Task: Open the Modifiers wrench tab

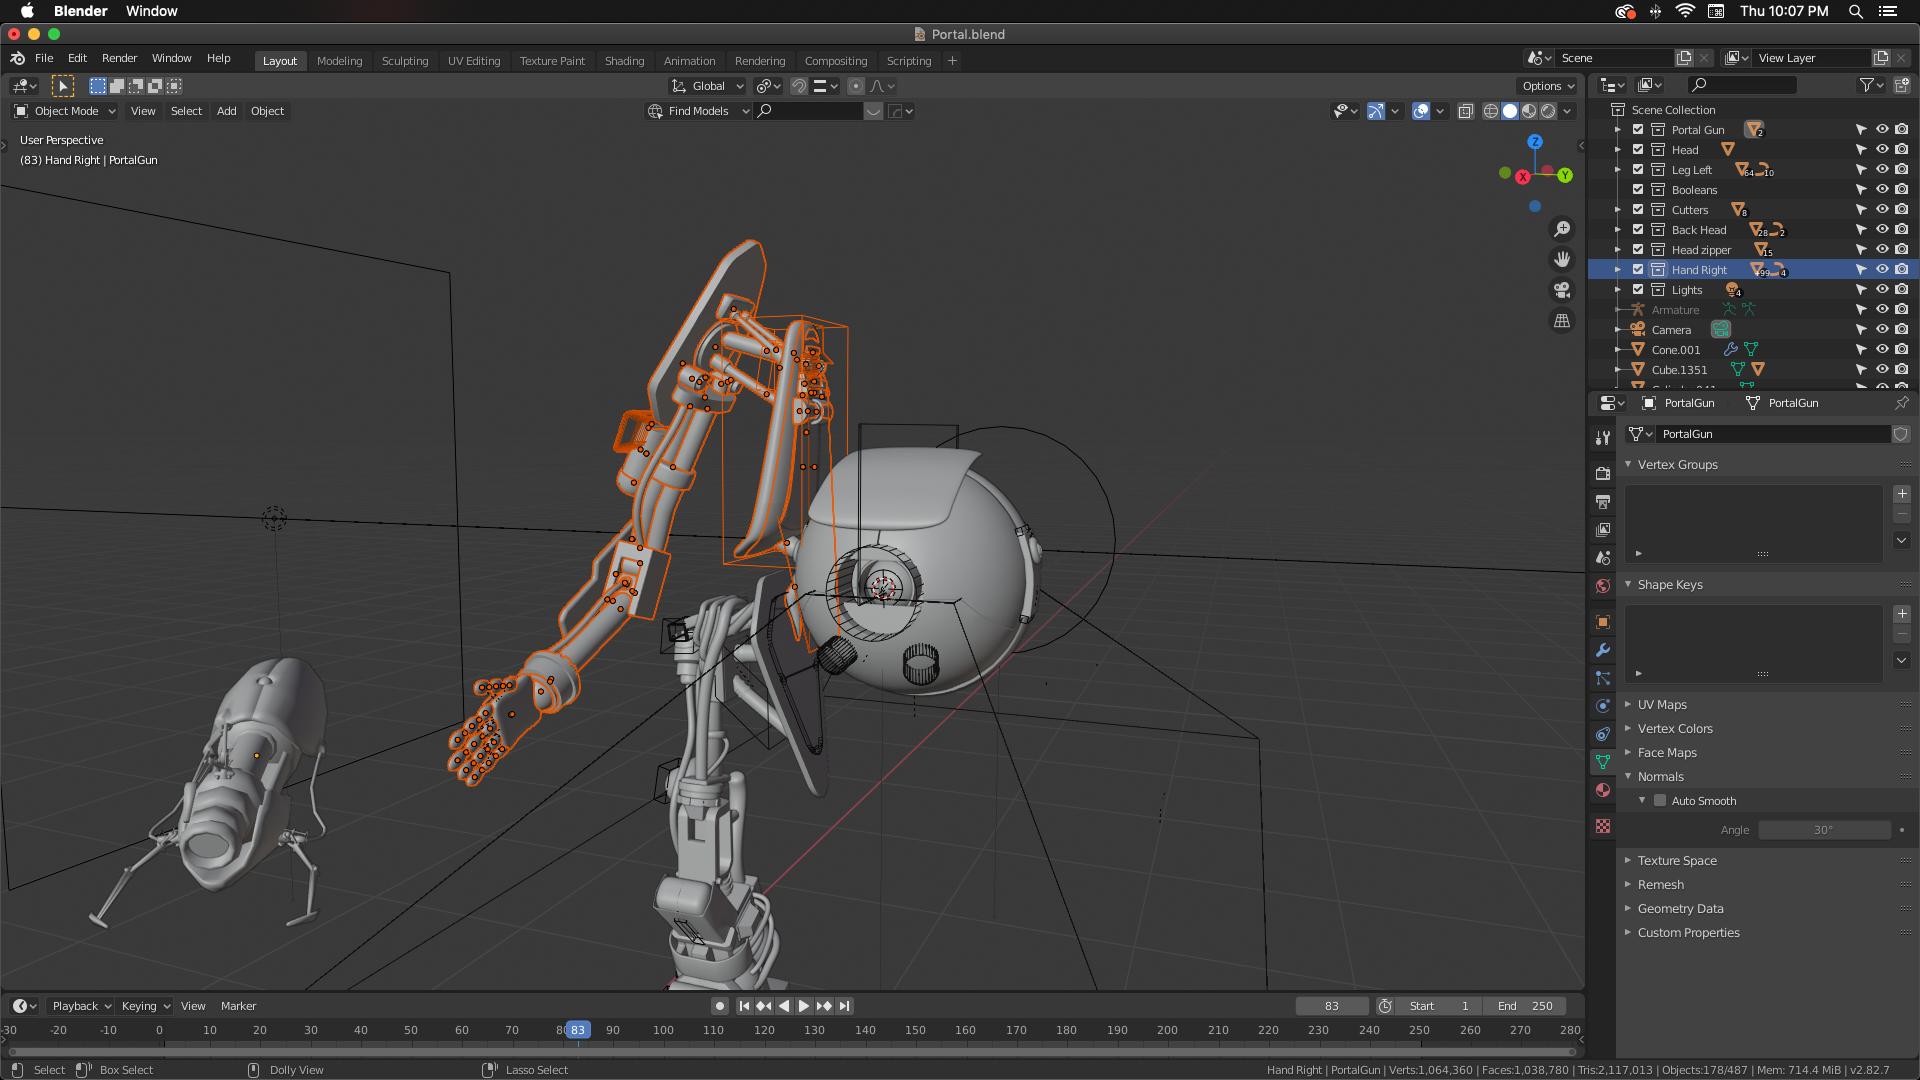Action: point(1603,649)
